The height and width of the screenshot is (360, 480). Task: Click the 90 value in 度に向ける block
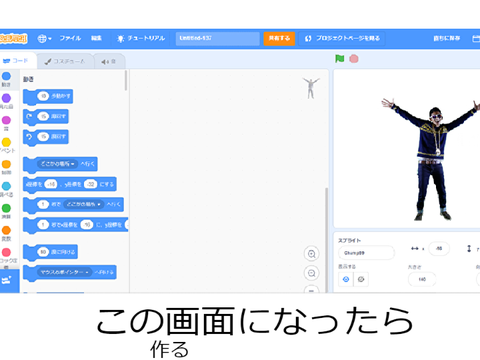tap(43, 252)
